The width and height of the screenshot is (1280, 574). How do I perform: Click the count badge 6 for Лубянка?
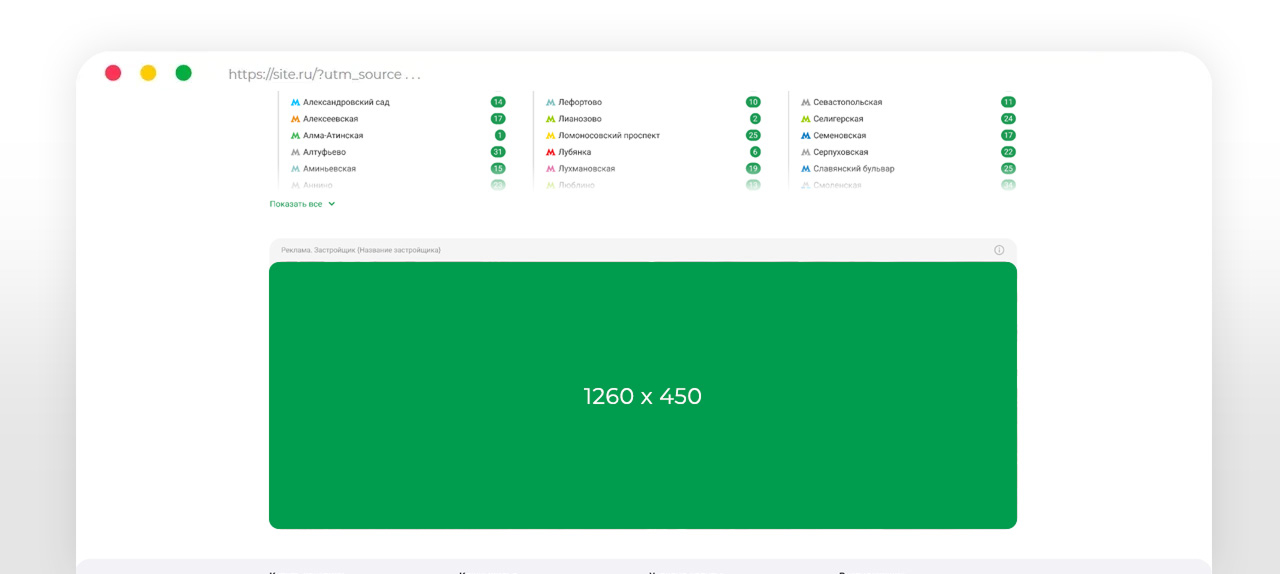[755, 152]
